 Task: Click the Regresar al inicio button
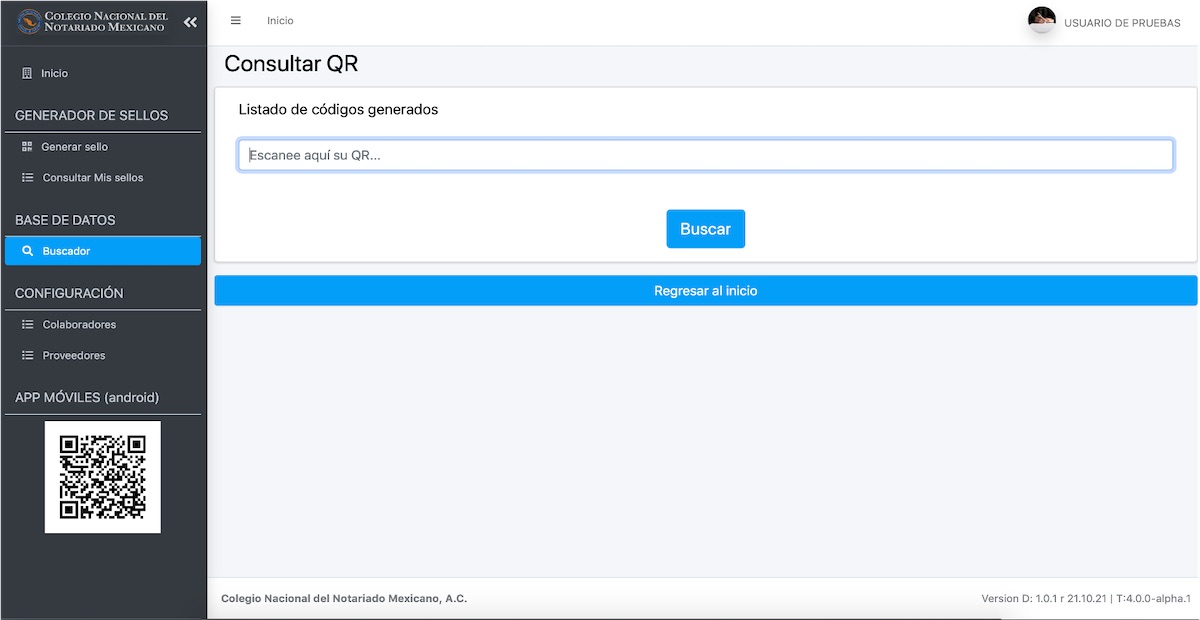click(706, 291)
